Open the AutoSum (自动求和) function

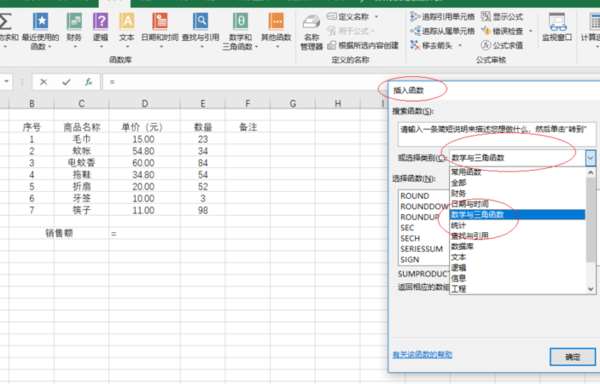point(7,31)
